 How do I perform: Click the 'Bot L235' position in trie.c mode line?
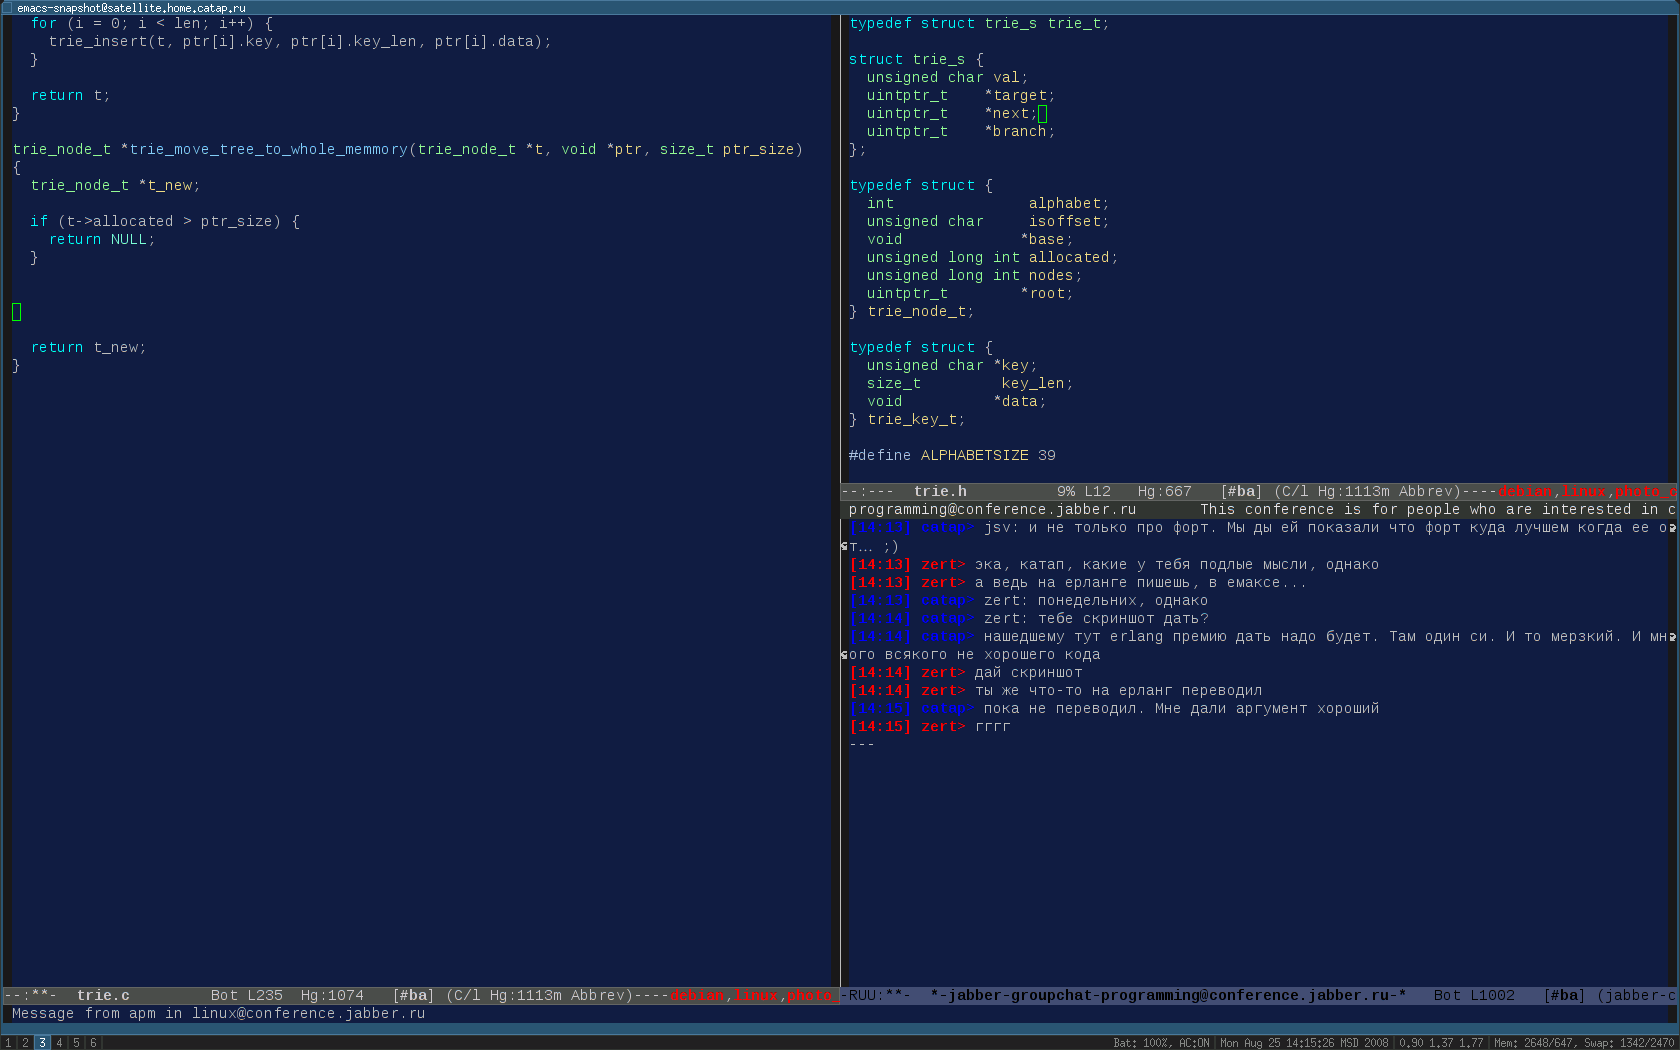click(x=247, y=995)
